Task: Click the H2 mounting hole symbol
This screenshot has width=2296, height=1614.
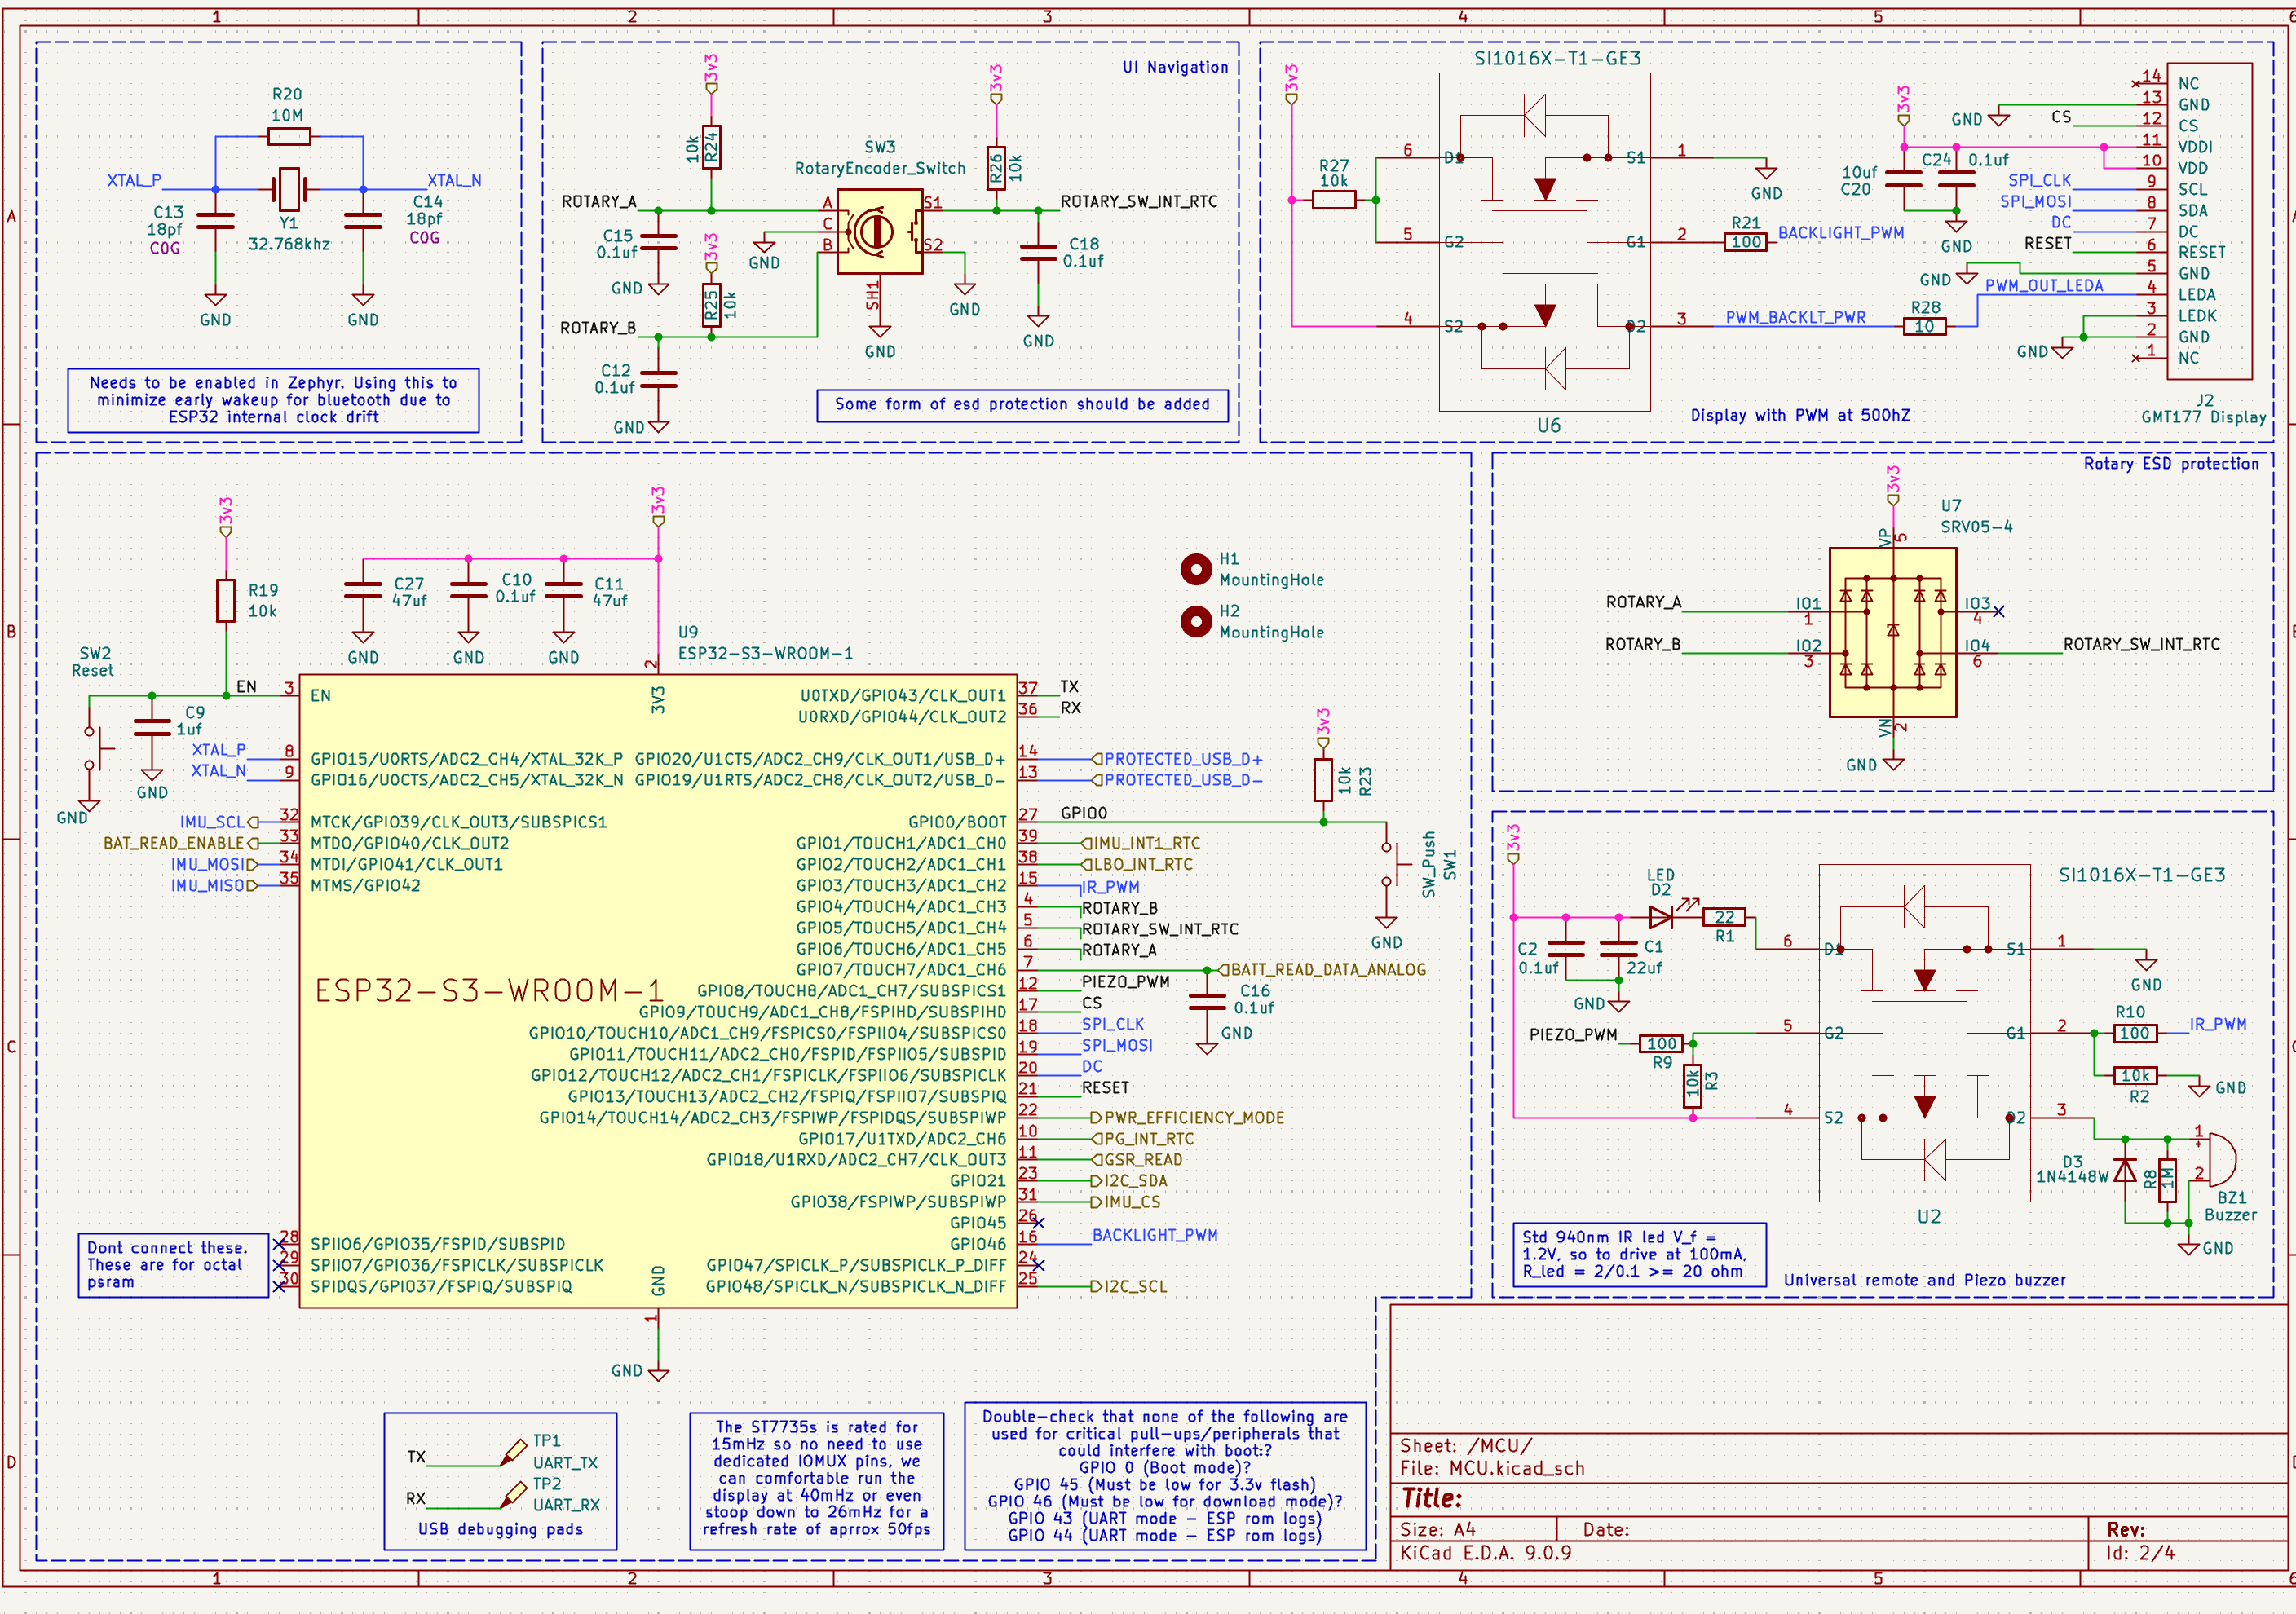Action: pyautogui.click(x=1196, y=621)
